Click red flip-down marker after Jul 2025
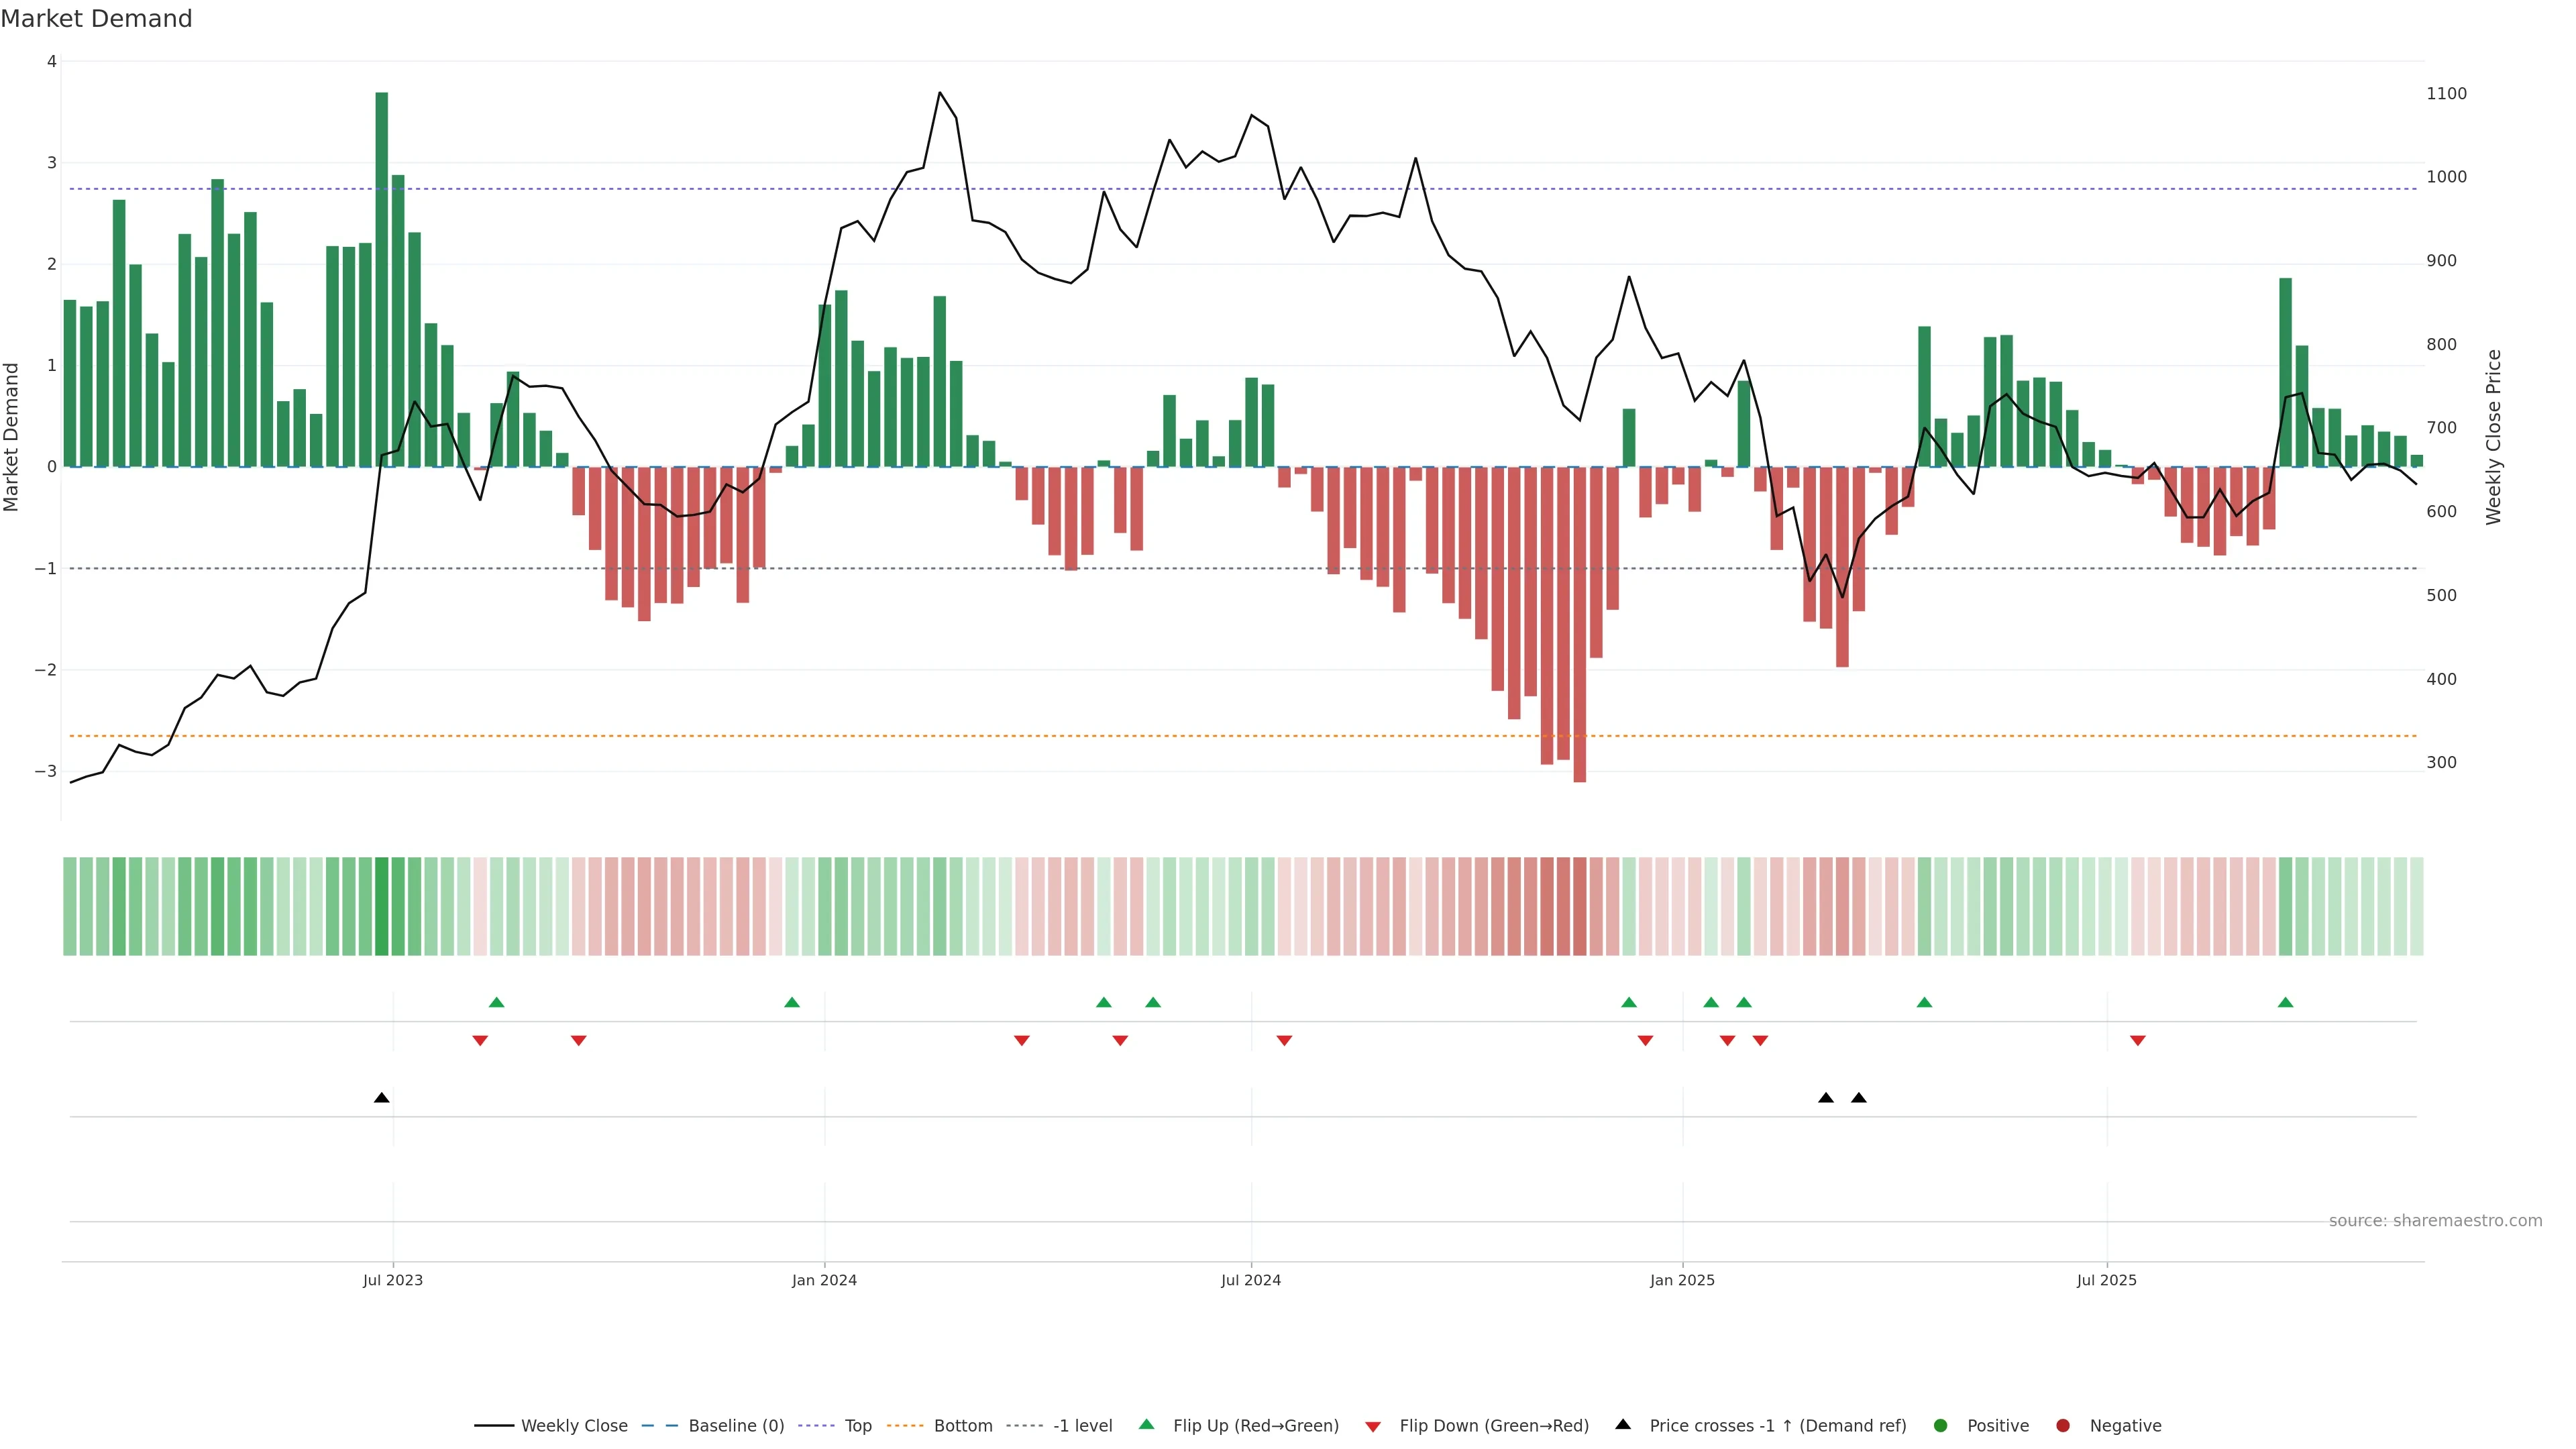The width and height of the screenshot is (2576, 1449). (2137, 1041)
